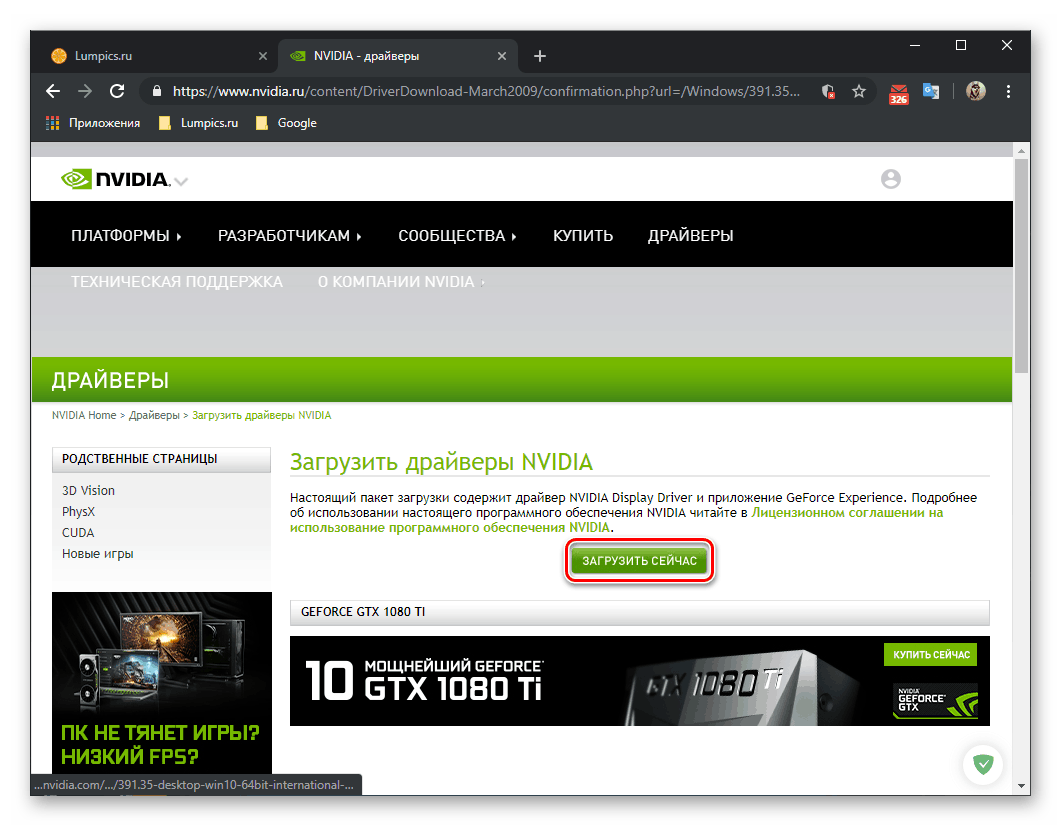The height and width of the screenshot is (826, 1061).
Task: Click the address bar URL field
Action: click(x=486, y=91)
